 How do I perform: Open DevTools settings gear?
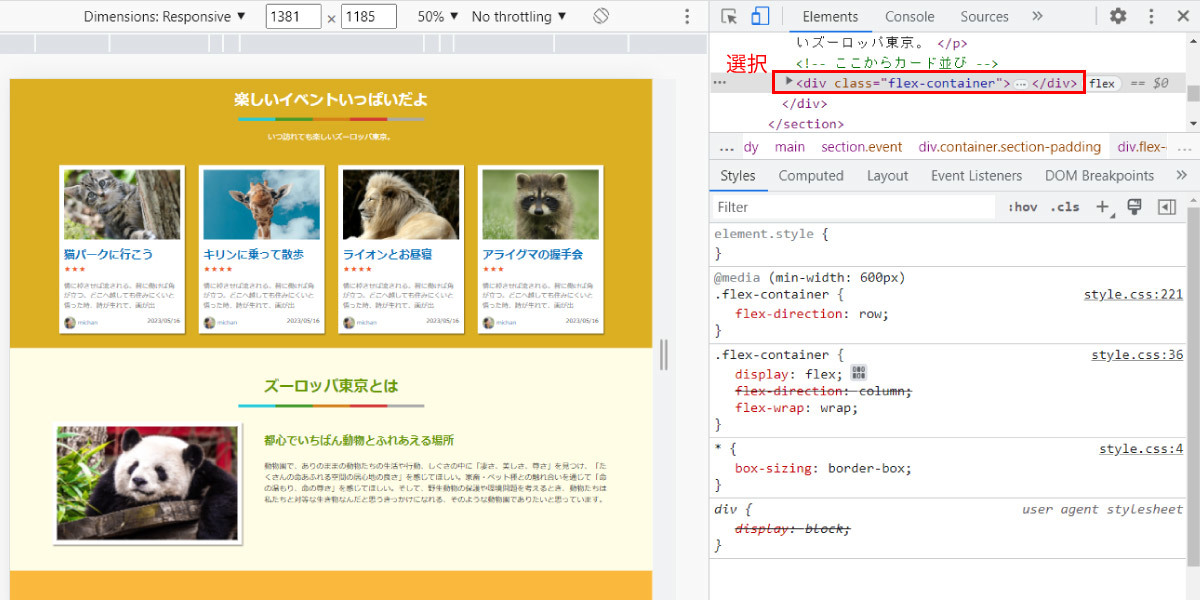coord(1118,16)
